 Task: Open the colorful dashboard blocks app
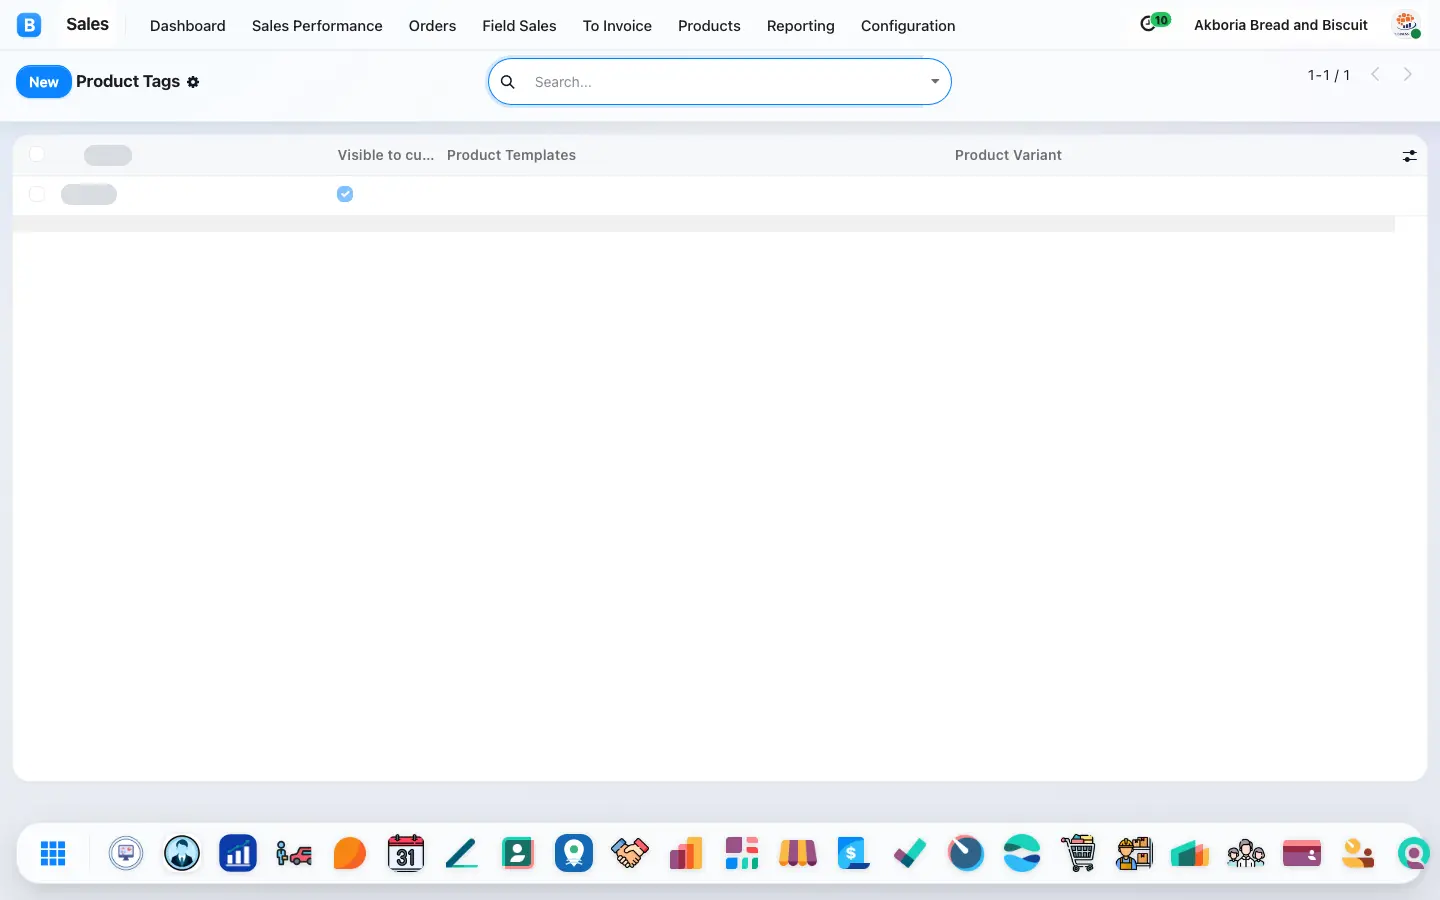point(742,853)
